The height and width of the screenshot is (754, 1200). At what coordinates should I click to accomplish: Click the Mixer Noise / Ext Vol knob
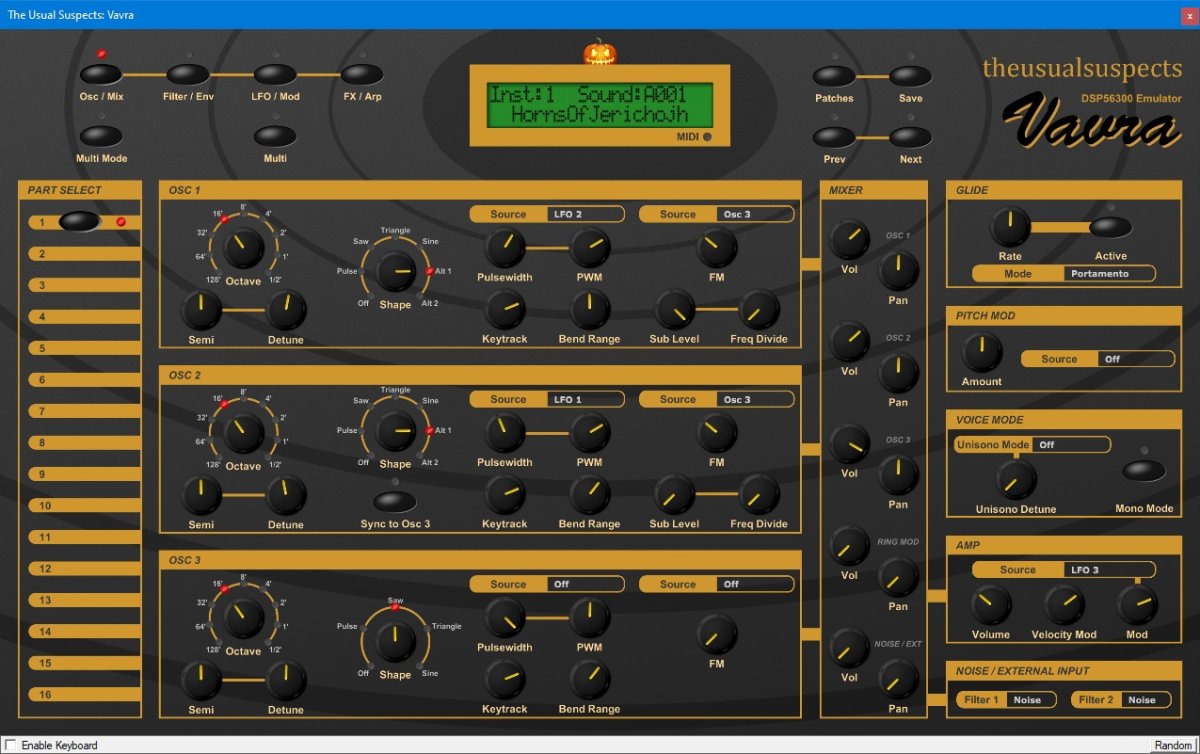[849, 648]
